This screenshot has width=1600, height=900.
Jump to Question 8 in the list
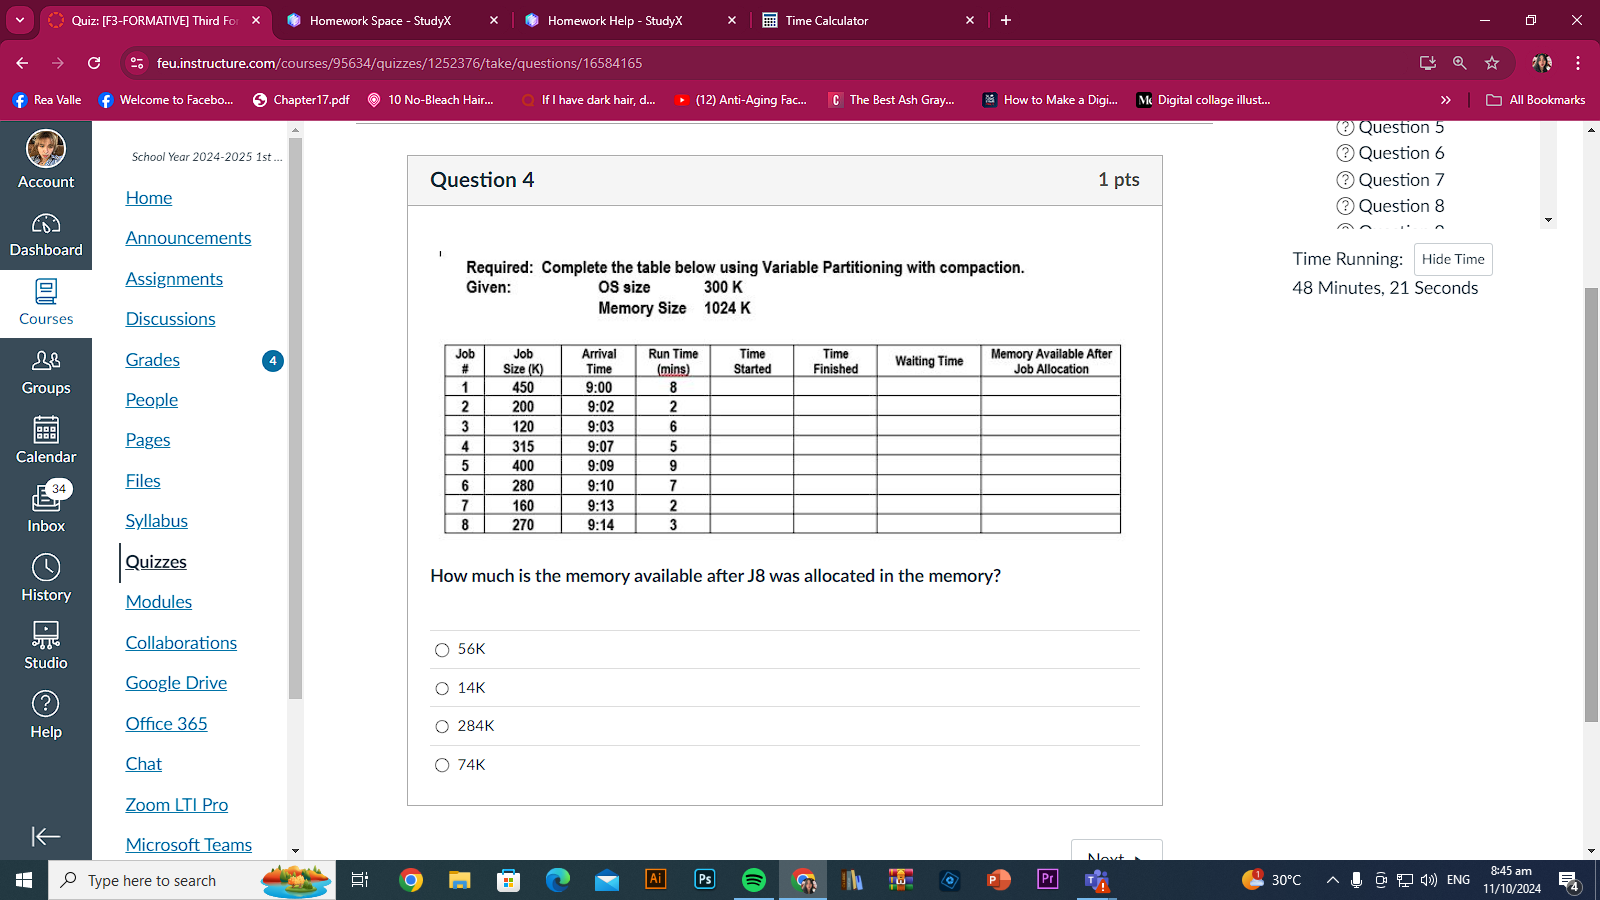1401,206
